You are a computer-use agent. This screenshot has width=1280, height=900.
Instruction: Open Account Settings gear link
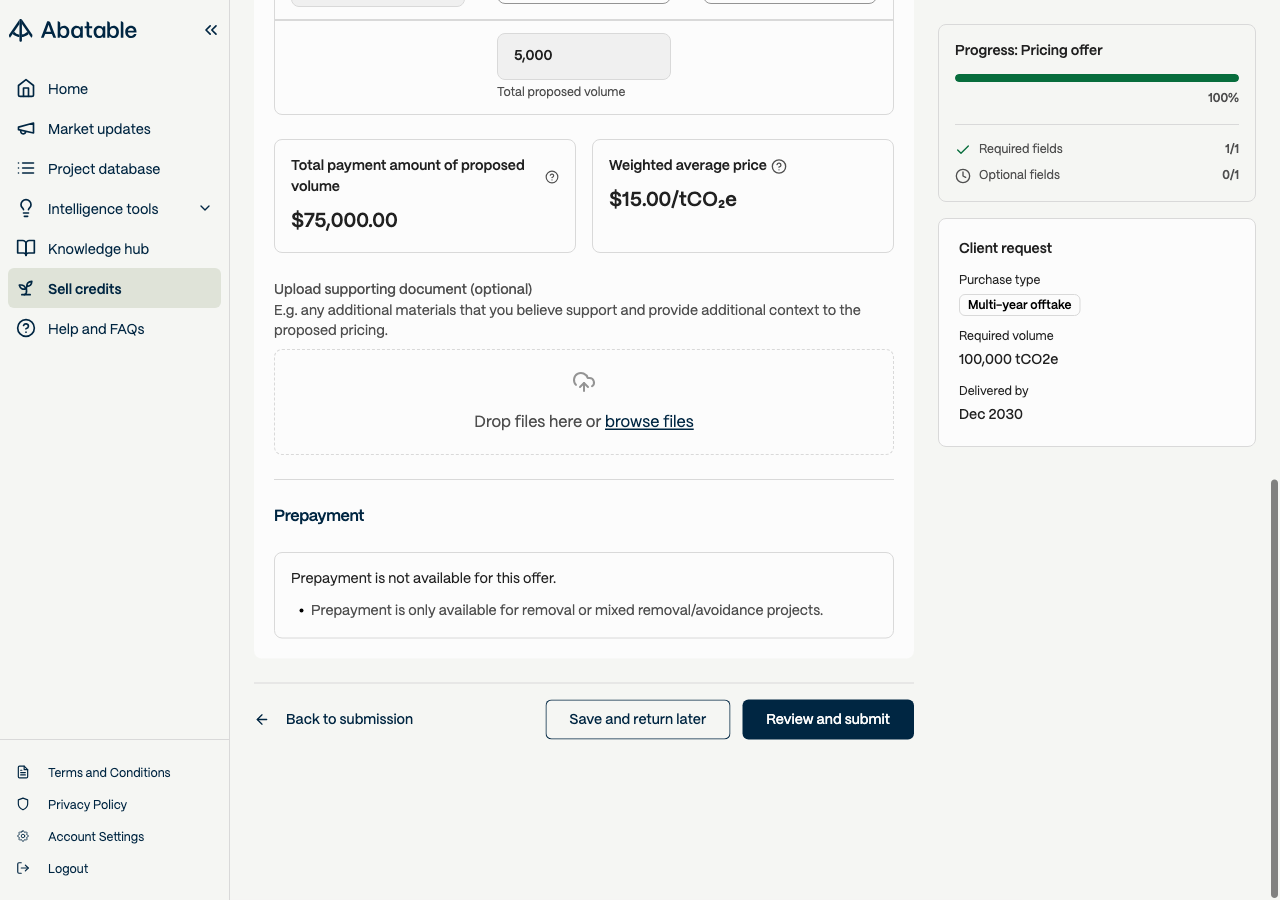click(x=96, y=836)
